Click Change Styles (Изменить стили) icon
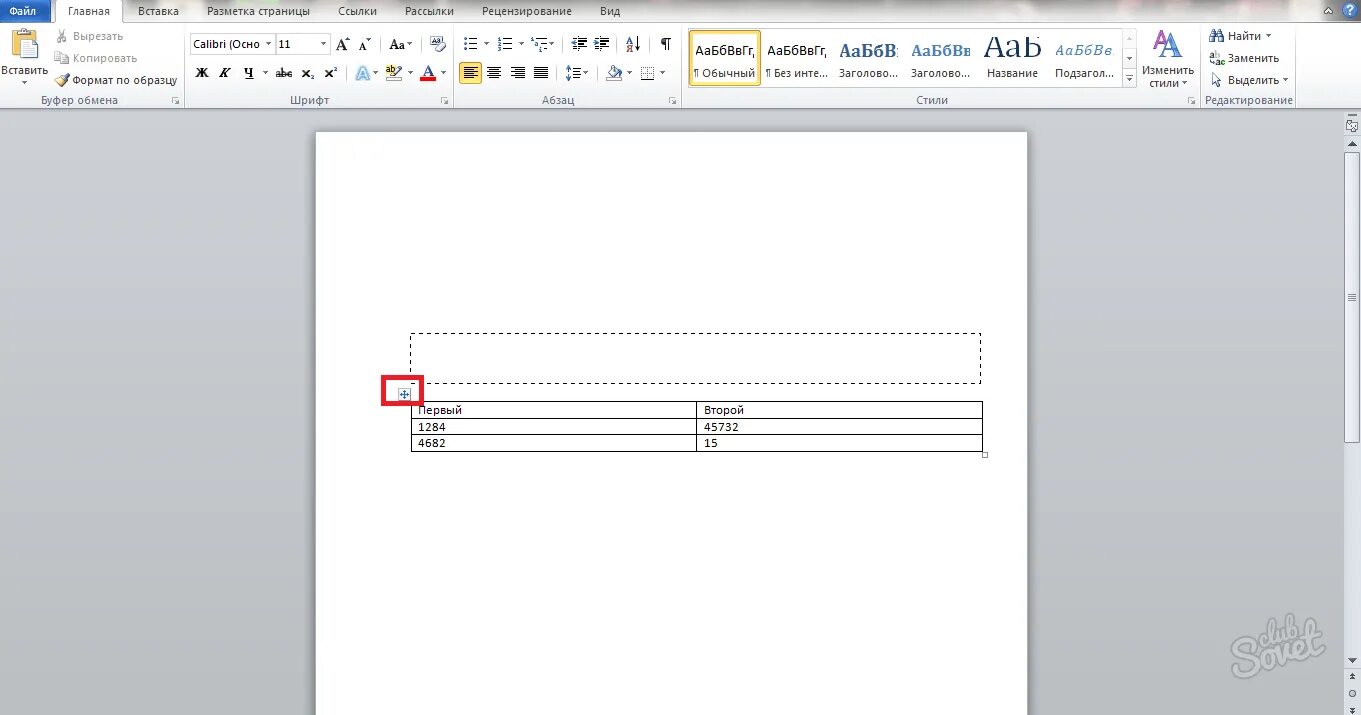 click(1167, 58)
